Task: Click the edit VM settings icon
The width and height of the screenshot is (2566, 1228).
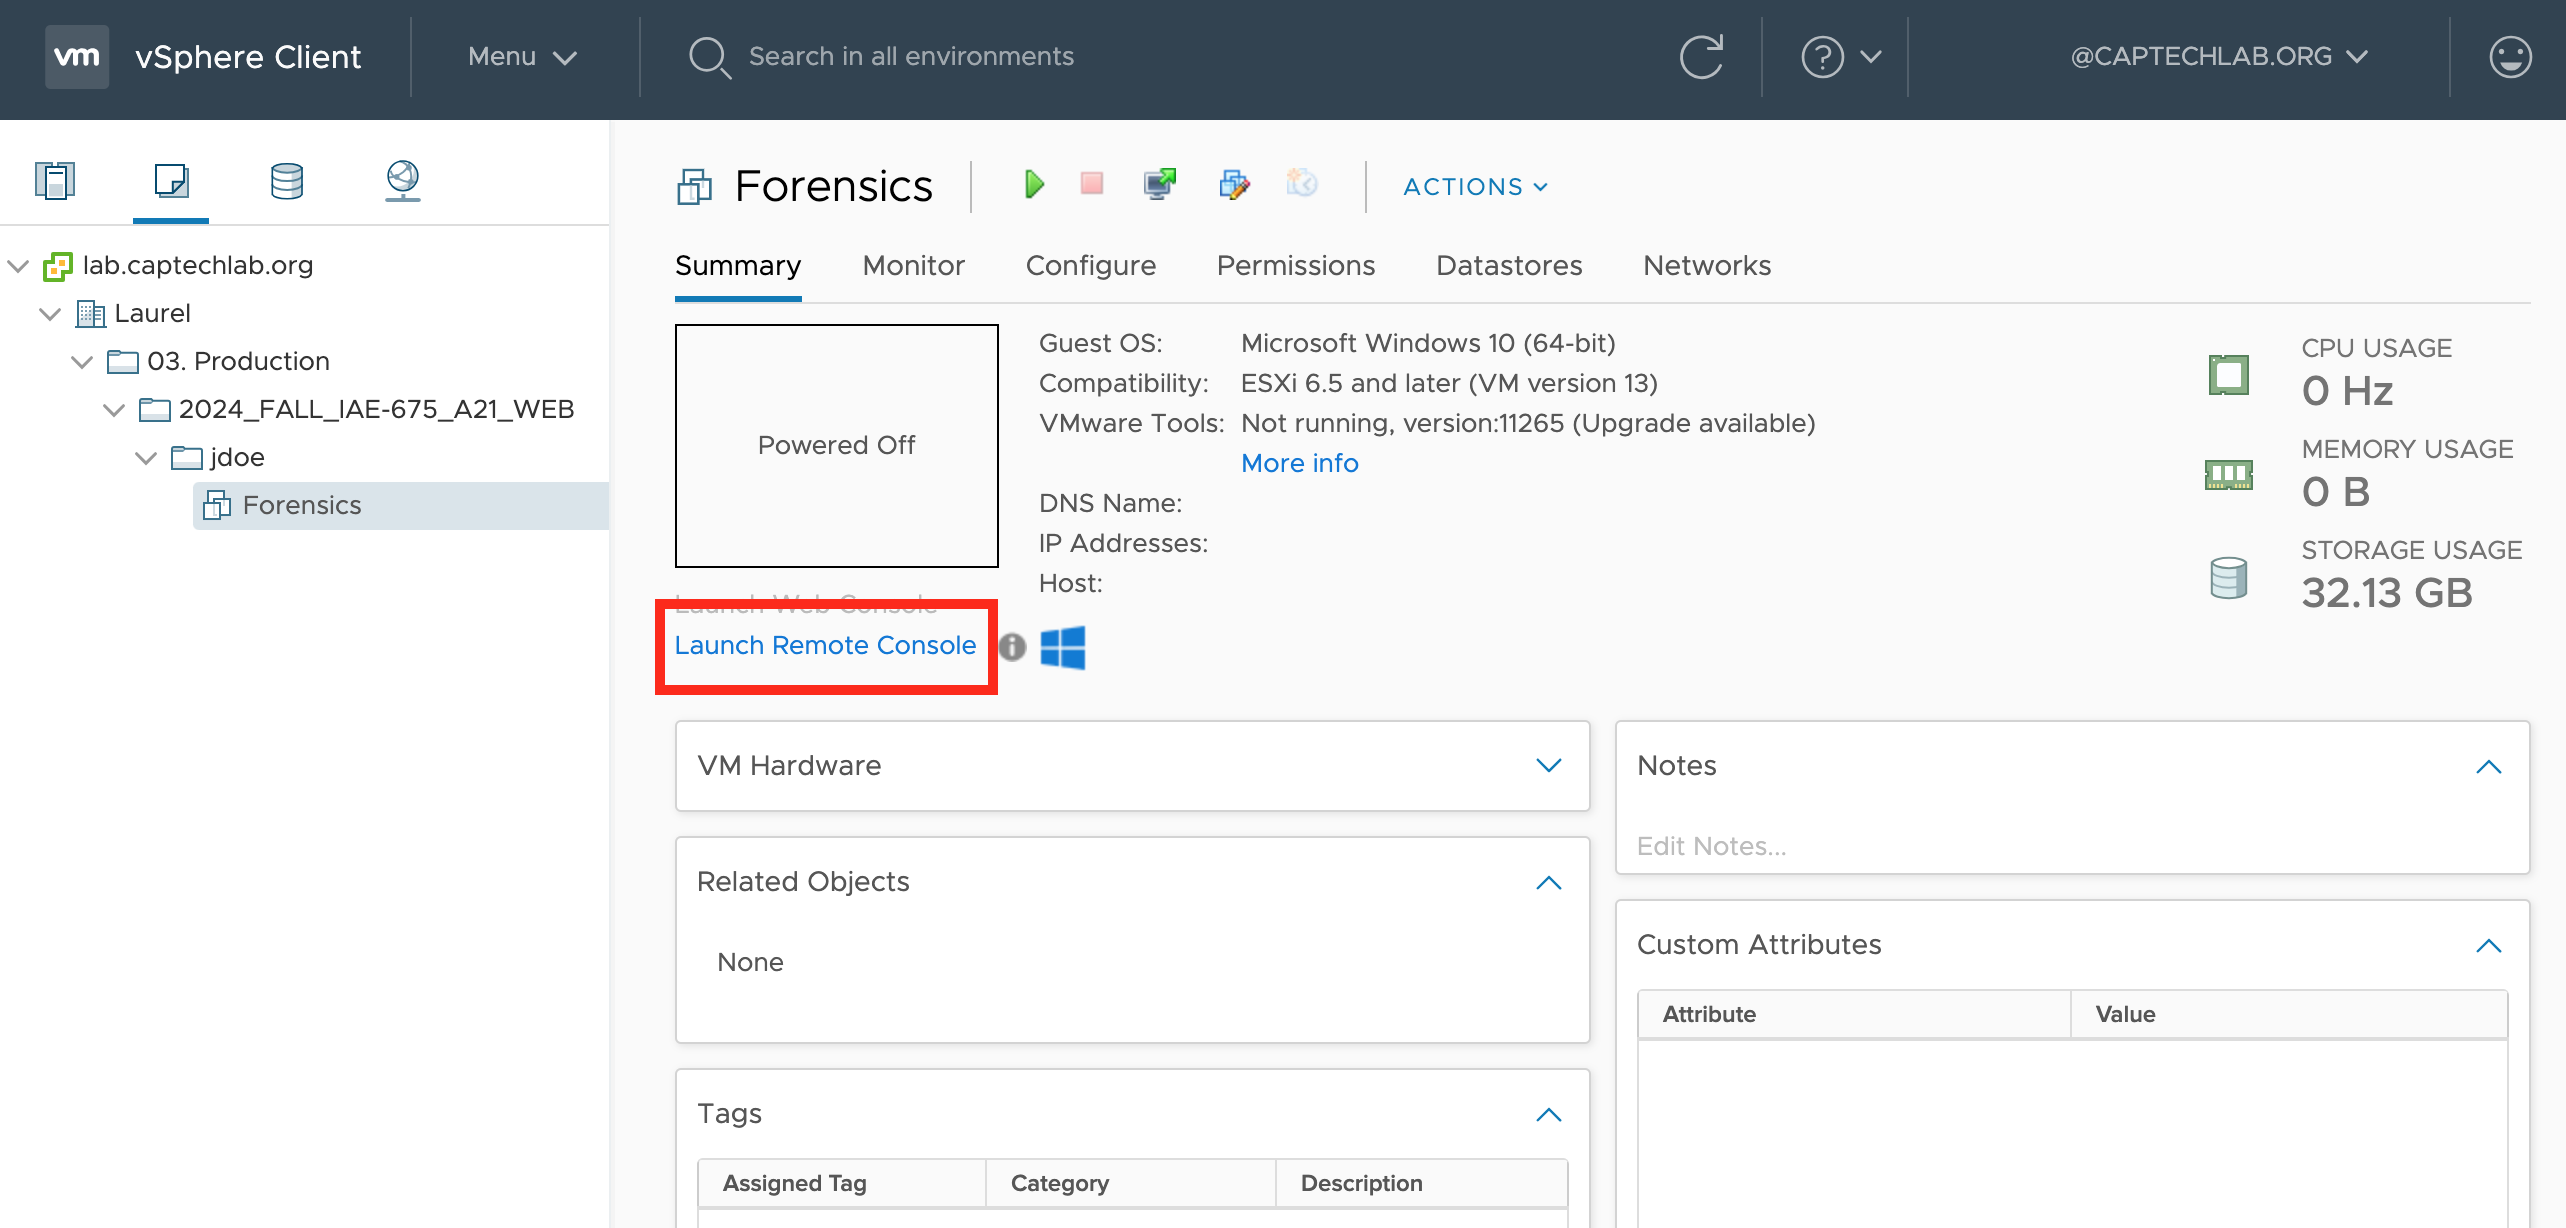Action: pos(1234,184)
